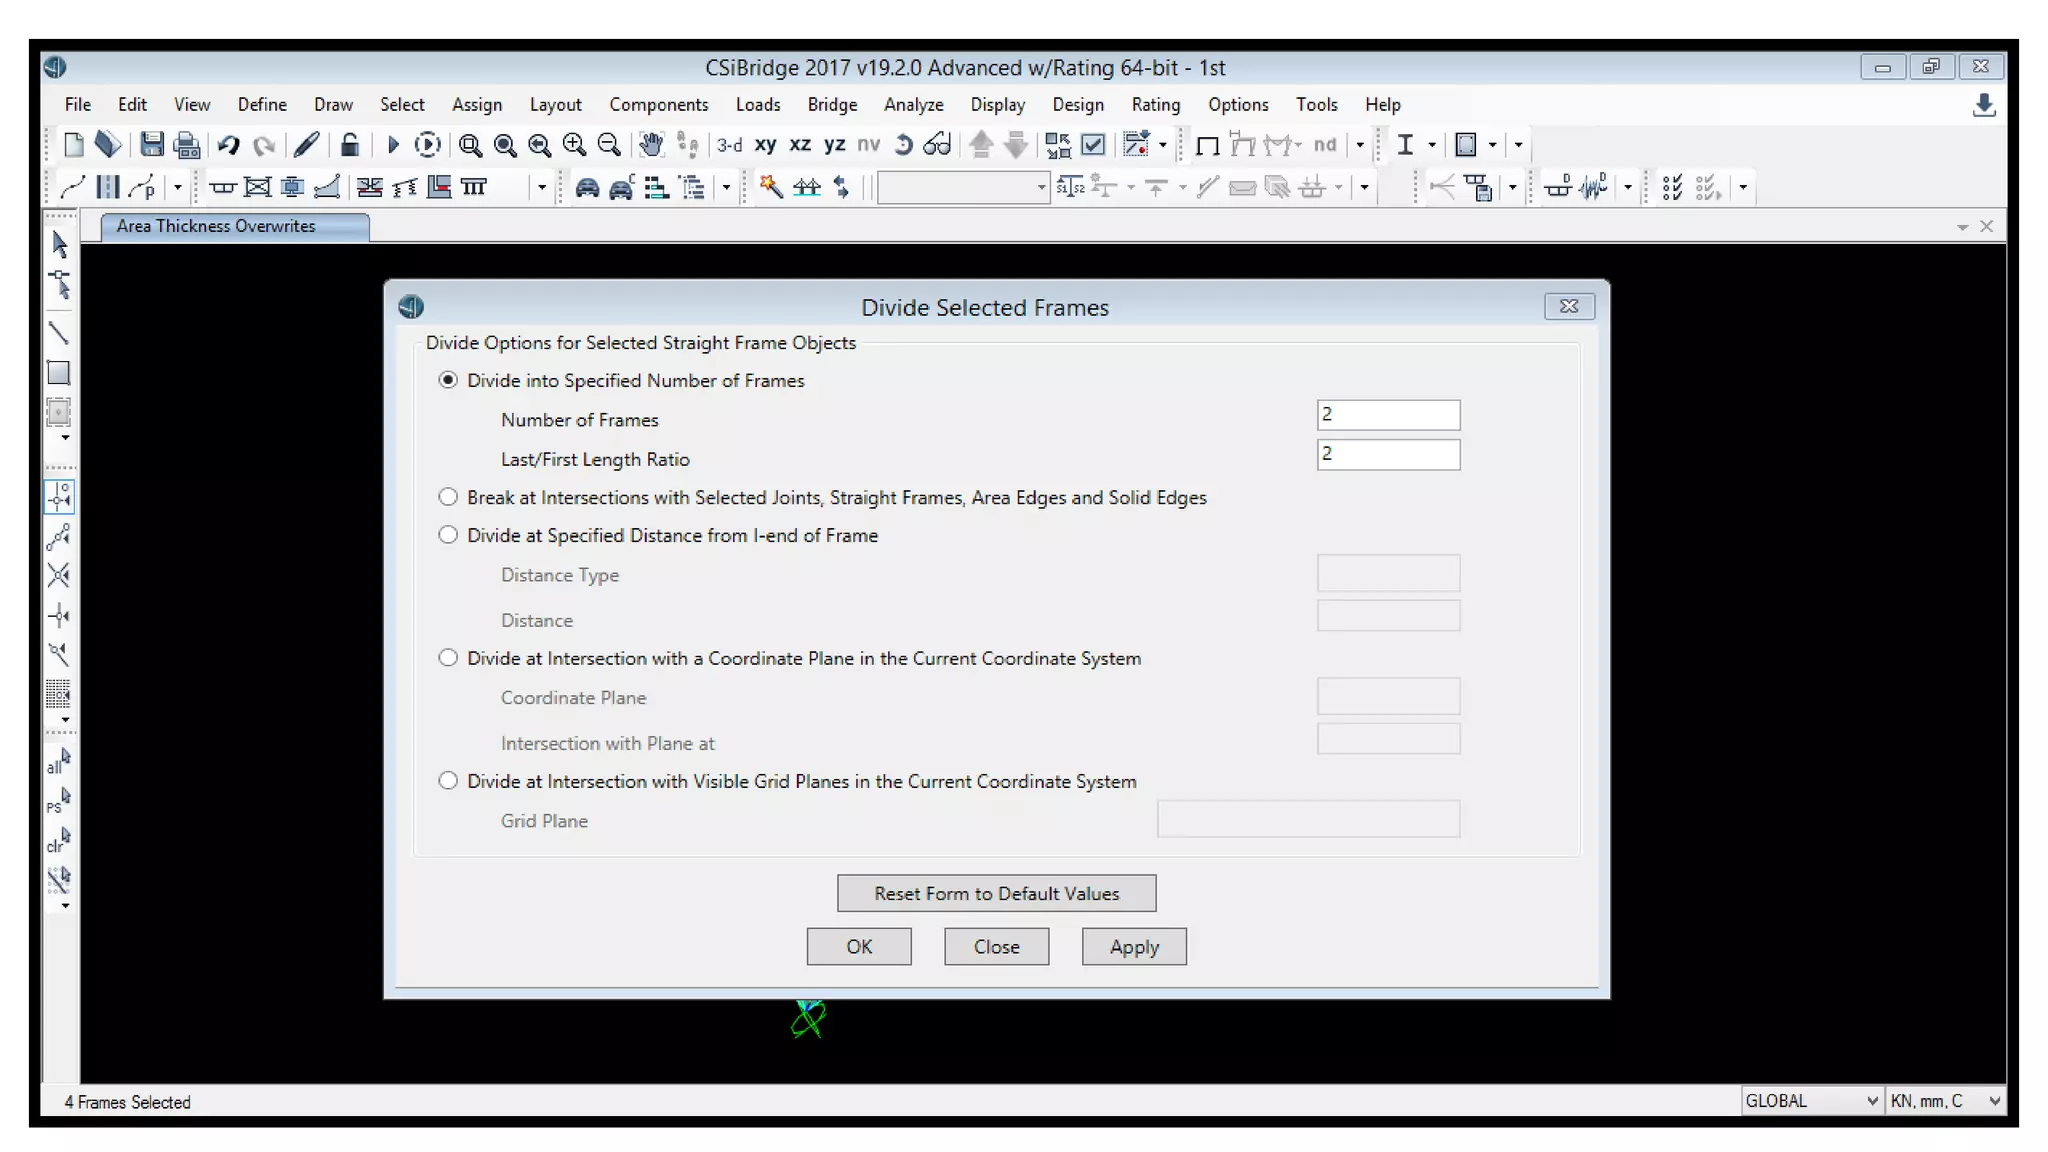Screen dimensions: 2048x1152
Task: Select Divide at Intersection with Visible Grid Planes
Action: point(448,781)
